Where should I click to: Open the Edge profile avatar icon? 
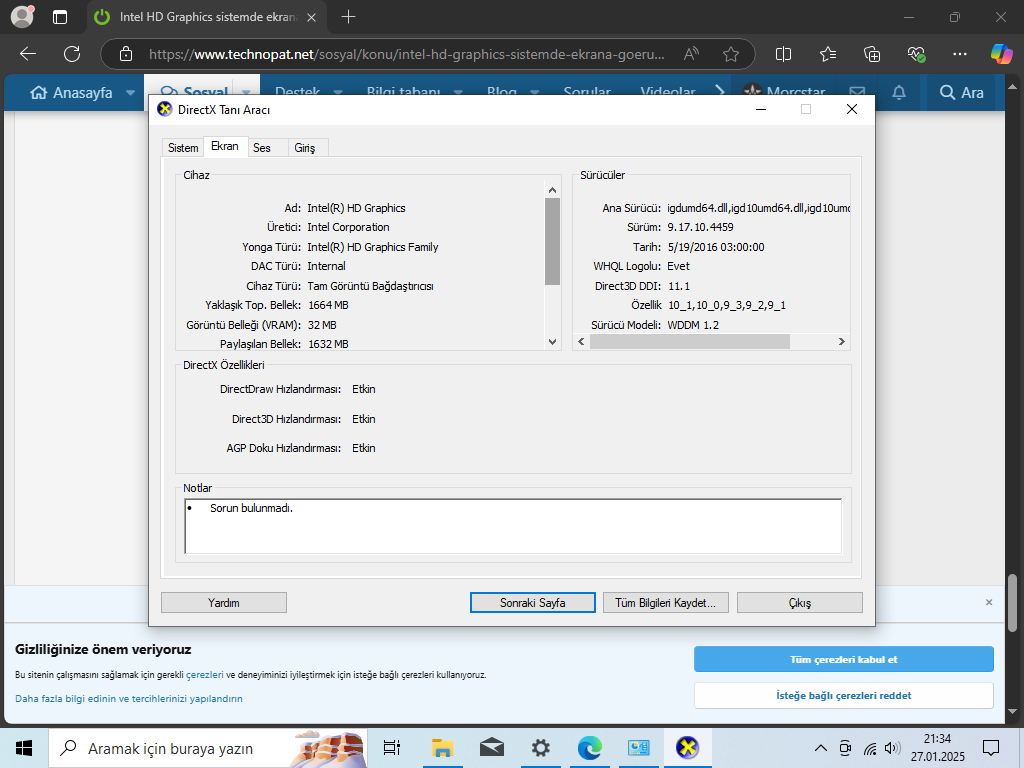pos(22,17)
